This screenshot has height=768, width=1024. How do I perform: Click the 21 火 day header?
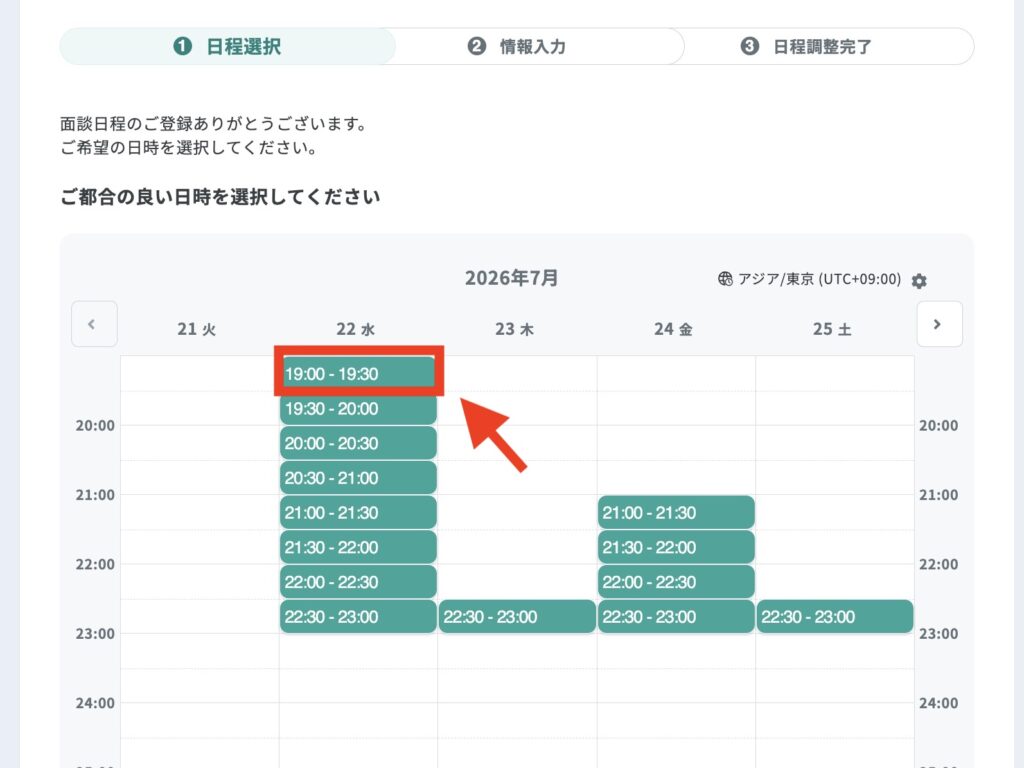click(x=197, y=329)
